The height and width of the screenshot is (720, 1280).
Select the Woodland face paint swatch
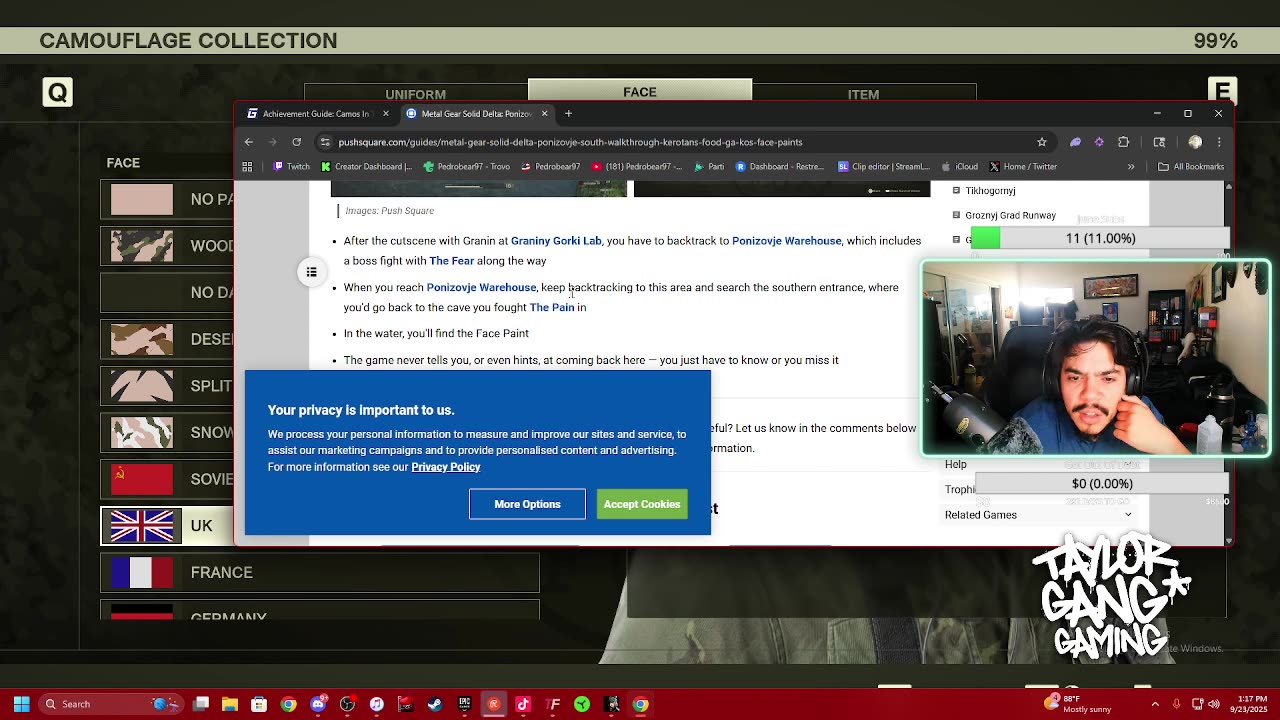142,245
